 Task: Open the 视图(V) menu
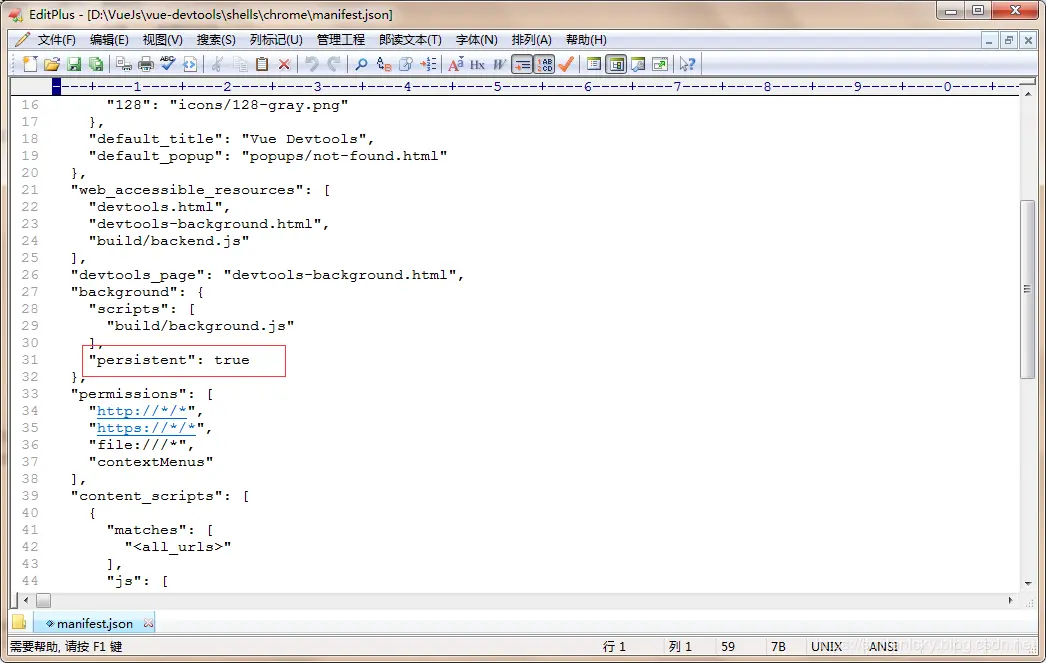click(x=163, y=40)
